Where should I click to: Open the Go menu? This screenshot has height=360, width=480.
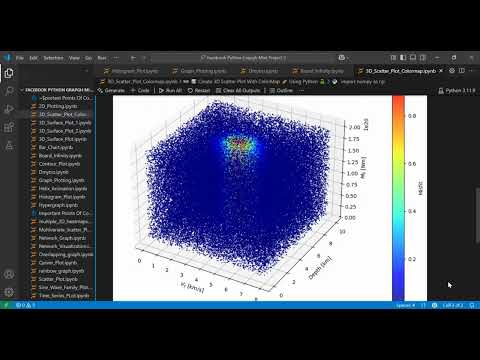click(88, 58)
